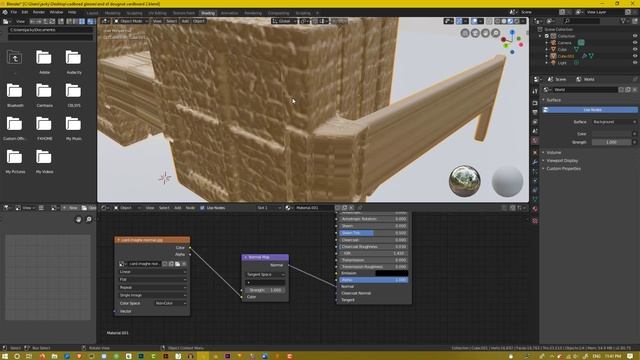Open the World properties tab icon
The height and width of the screenshot is (360, 640).
(x=535, y=141)
